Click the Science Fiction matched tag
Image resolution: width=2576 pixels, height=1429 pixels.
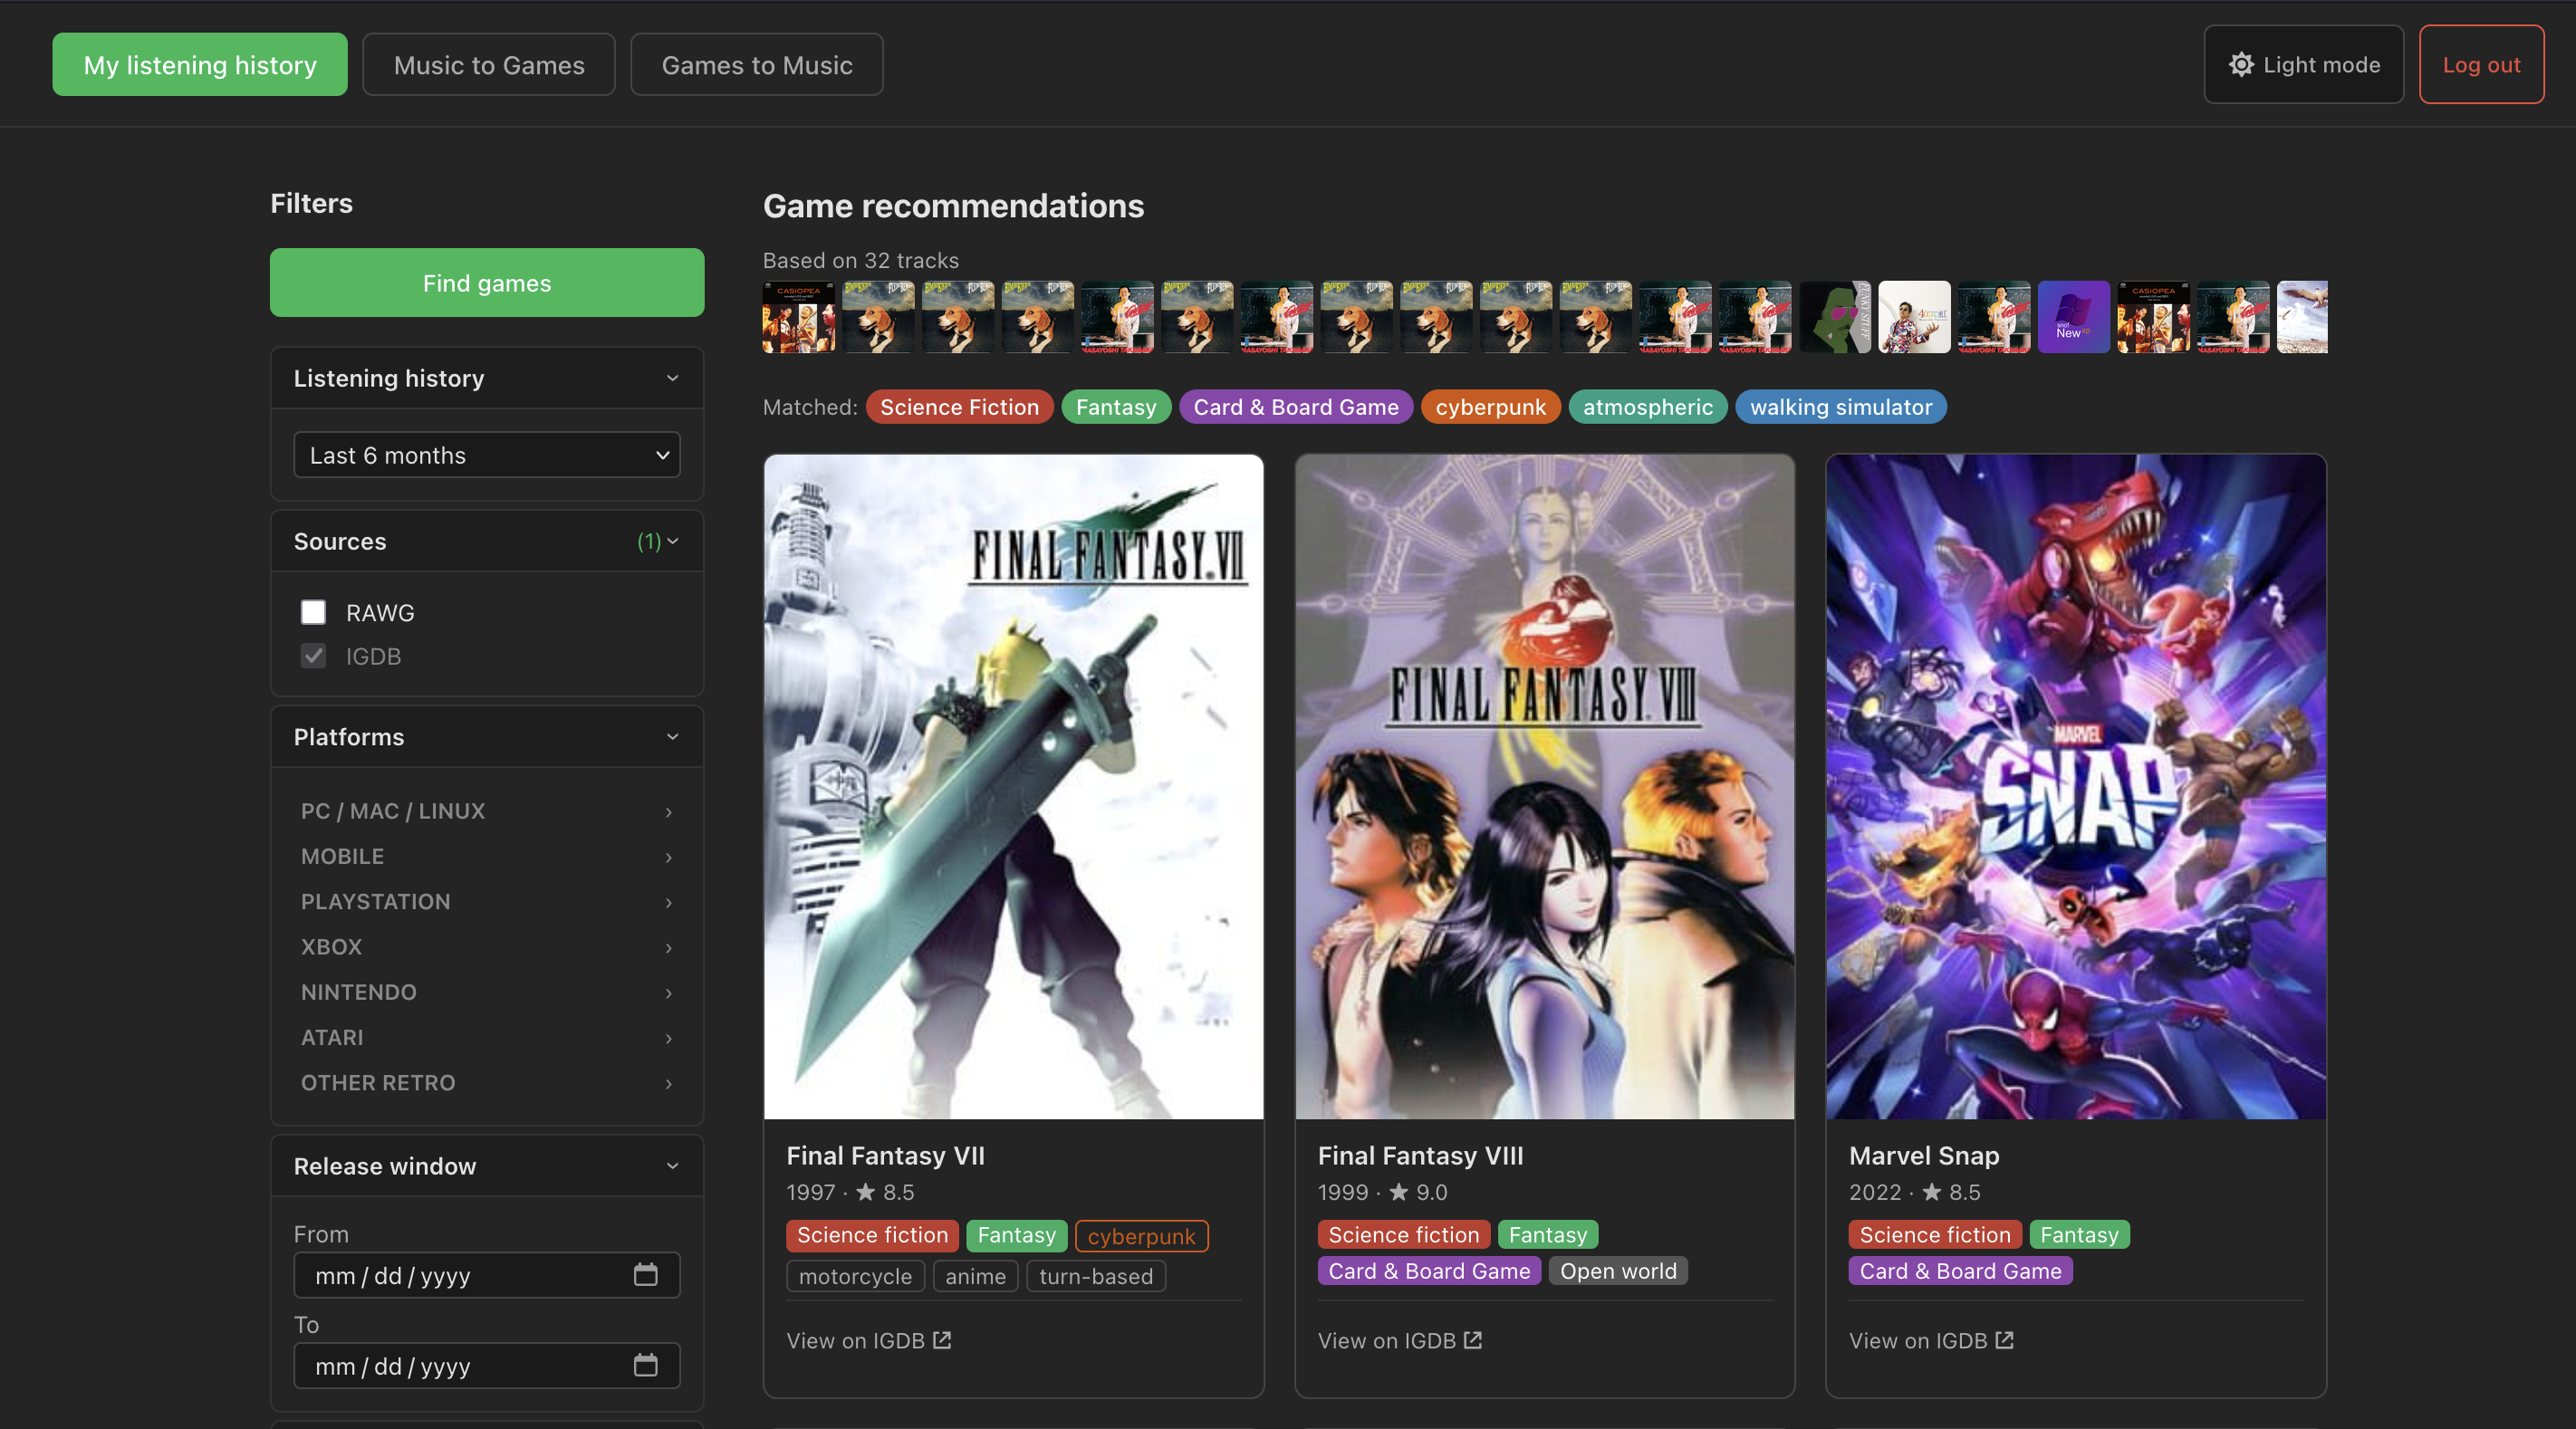tap(960, 406)
